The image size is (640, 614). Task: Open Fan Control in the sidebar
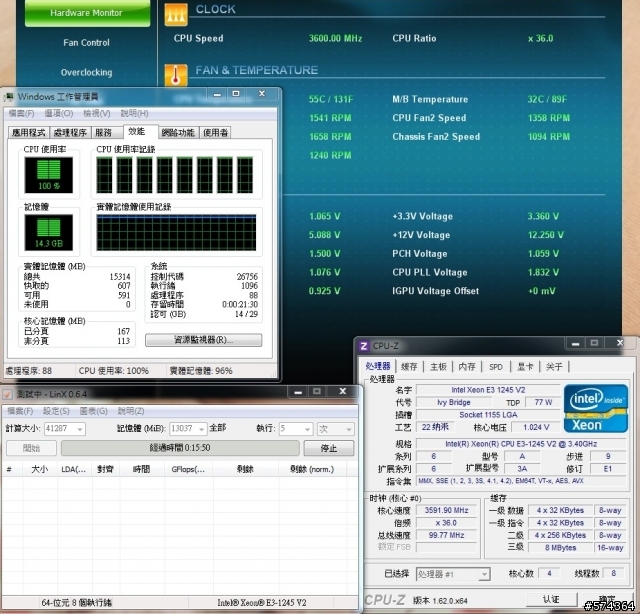[x=87, y=42]
